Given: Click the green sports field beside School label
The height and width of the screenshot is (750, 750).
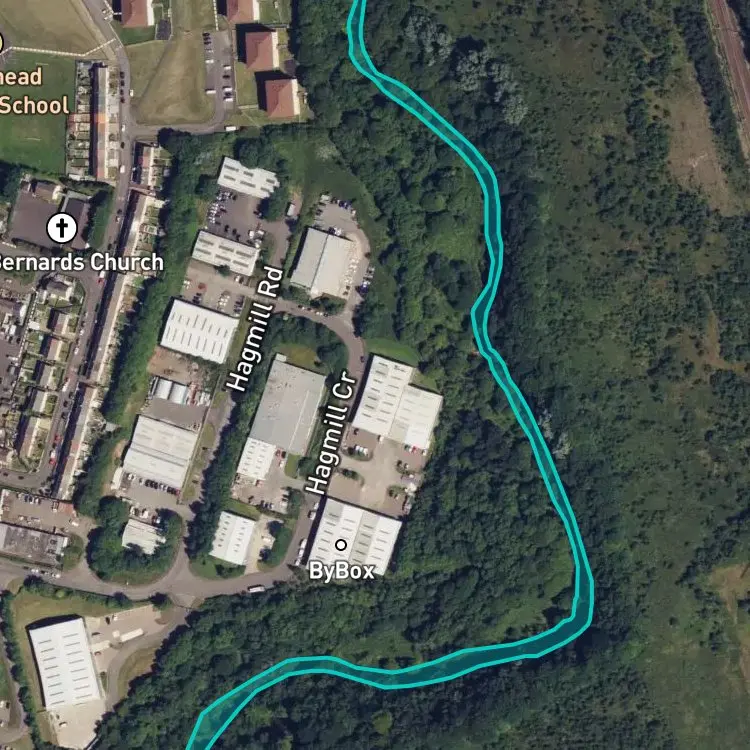Looking at the screenshot, I should tap(33, 143).
